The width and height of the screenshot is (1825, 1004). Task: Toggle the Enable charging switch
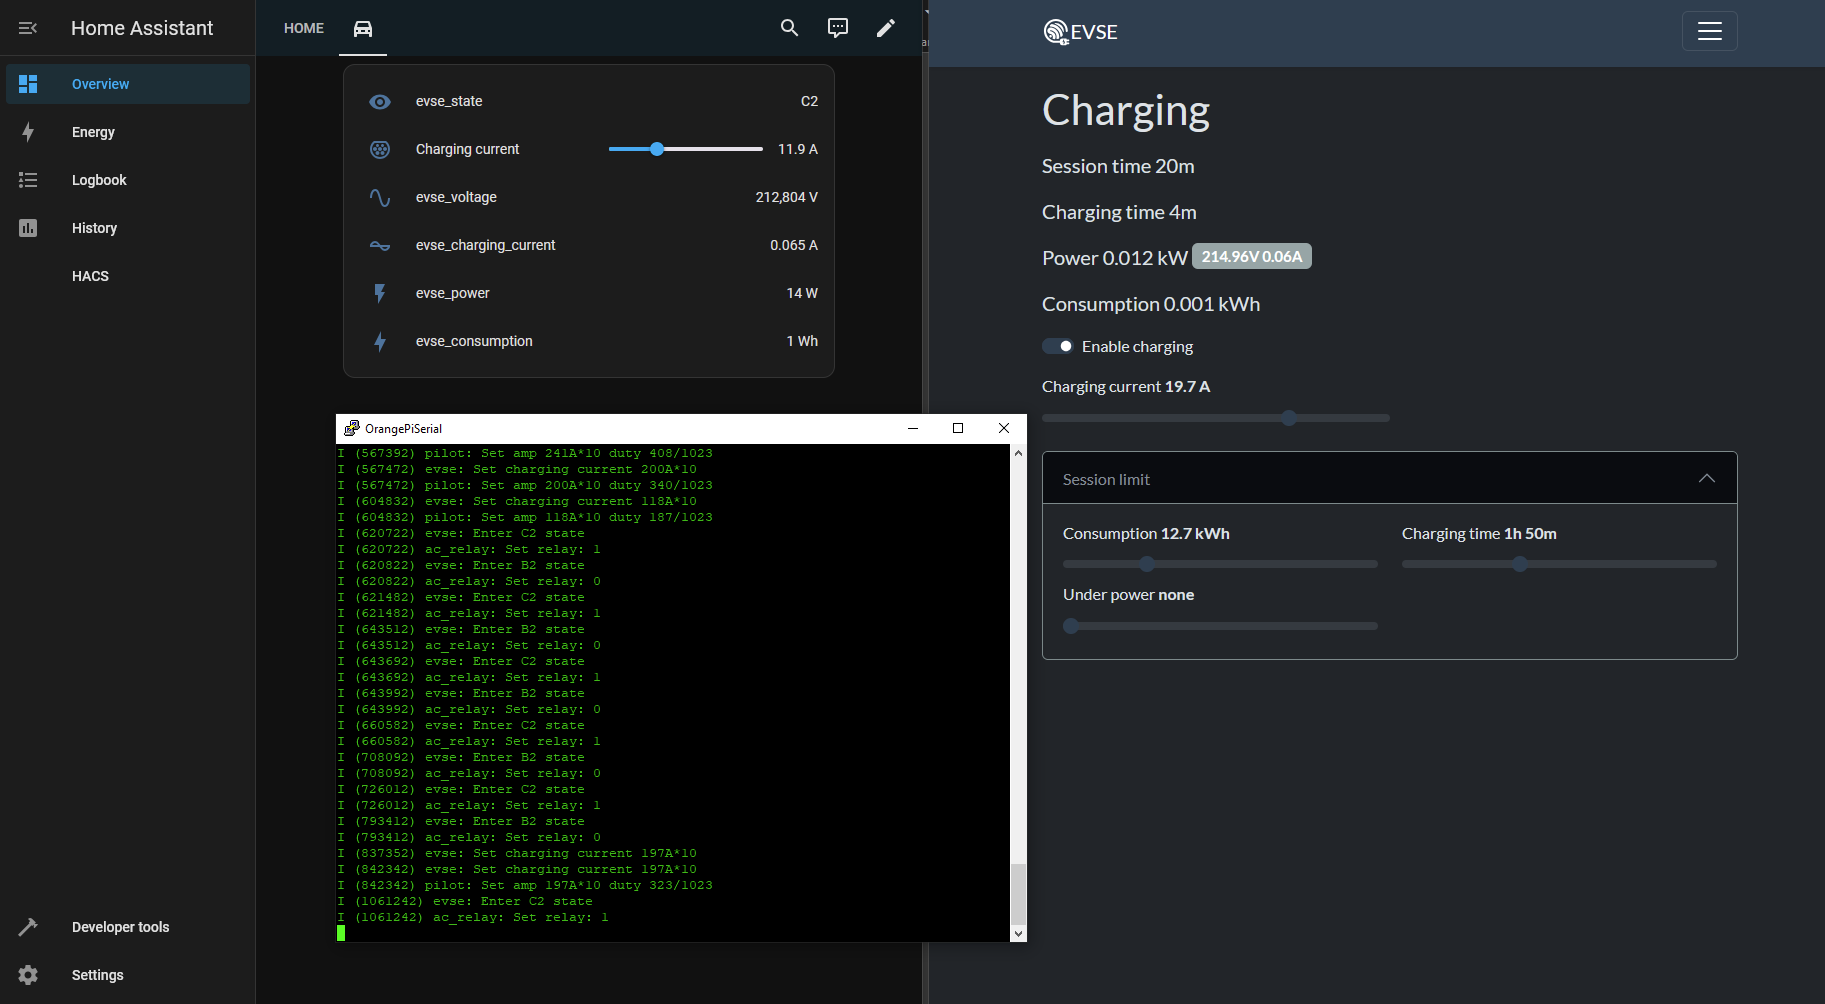1057,346
